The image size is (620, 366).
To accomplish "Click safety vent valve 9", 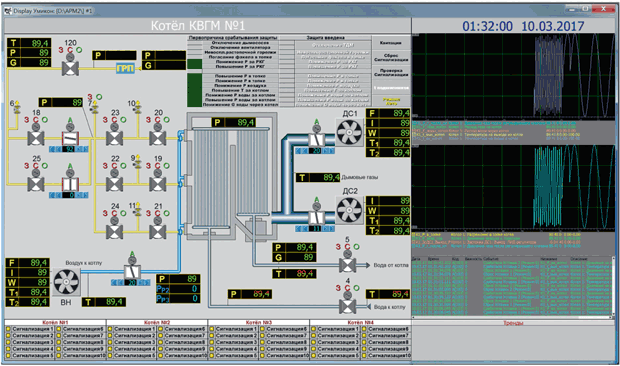I will tap(138, 161).
